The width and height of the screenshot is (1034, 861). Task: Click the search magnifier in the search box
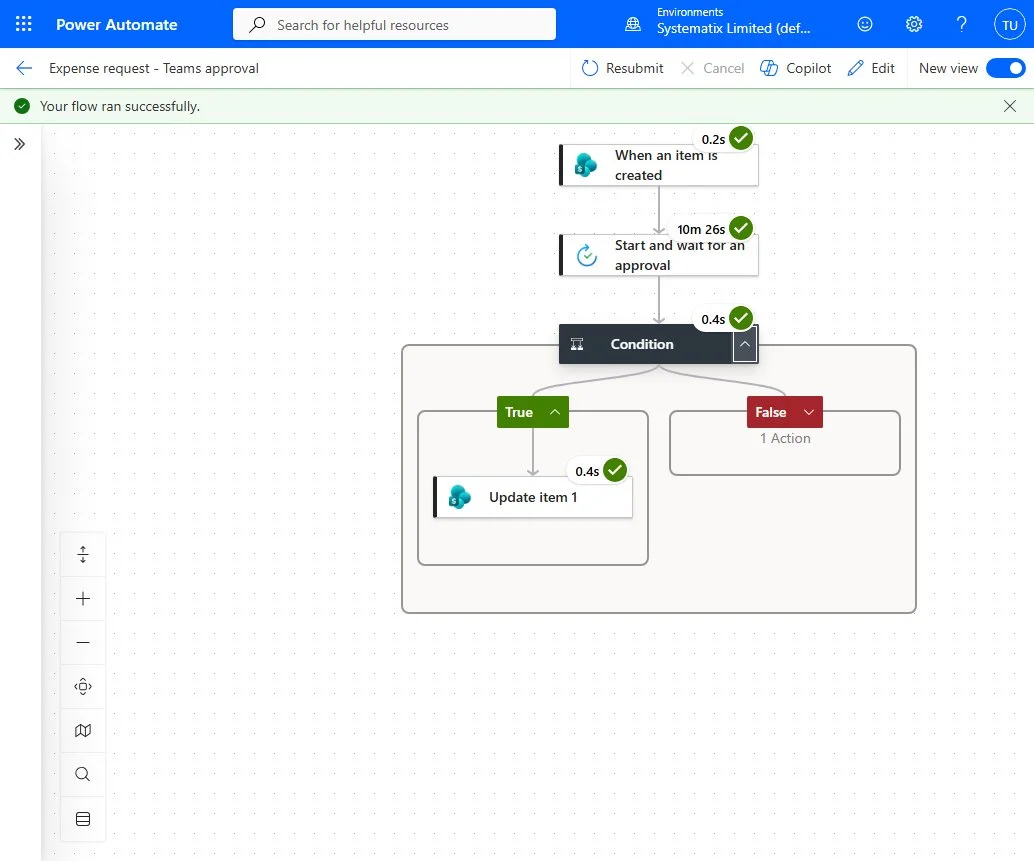click(x=257, y=24)
